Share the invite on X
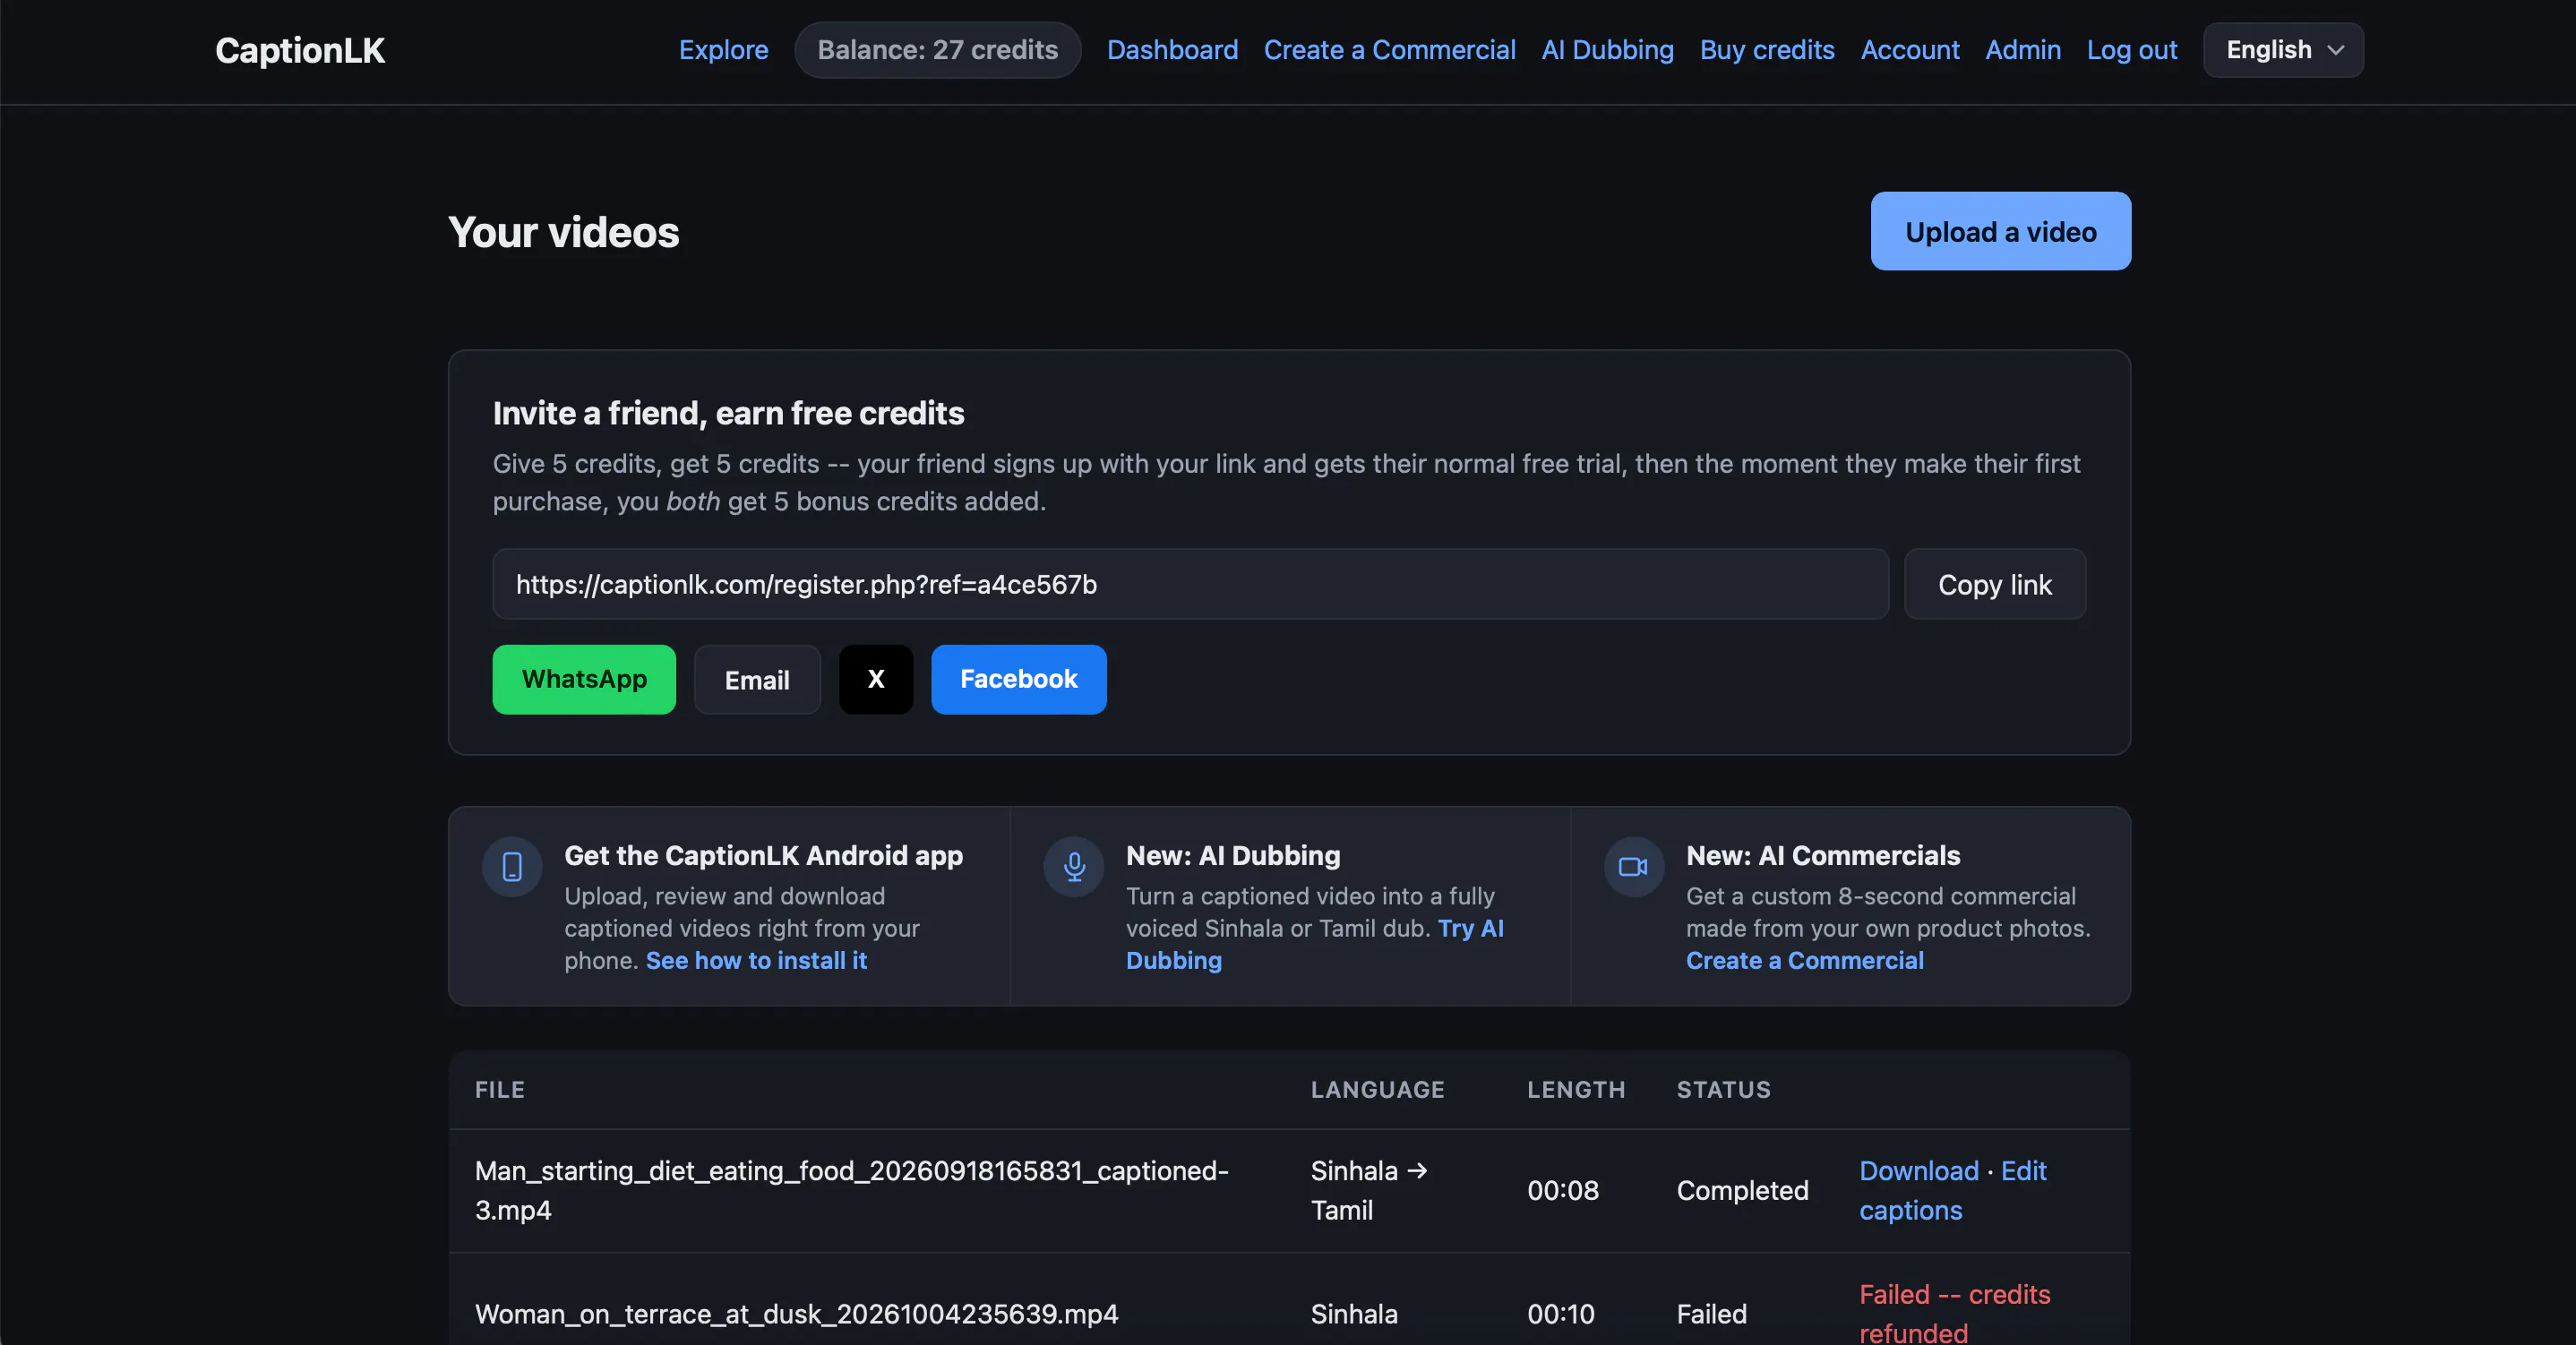Image resolution: width=2576 pixels, height=1345 pixels. 875,679
